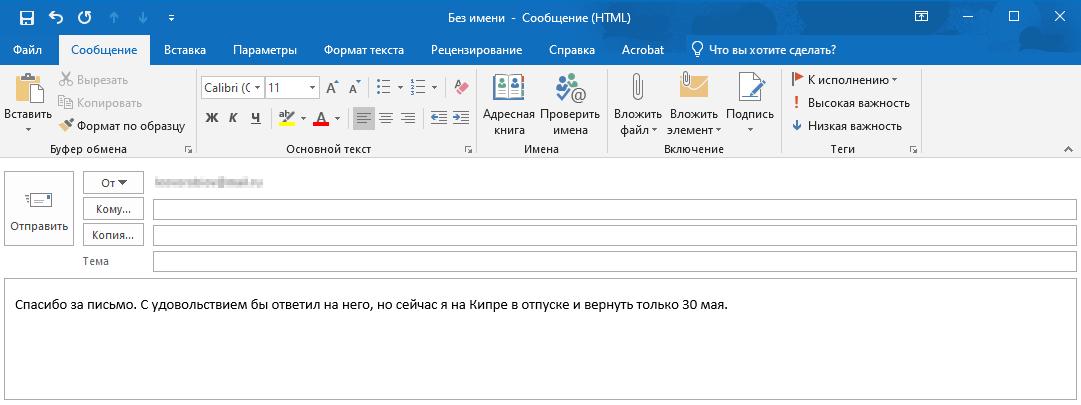
Task: Decrease font size with small A icon
Action: (x=354, y=88)
